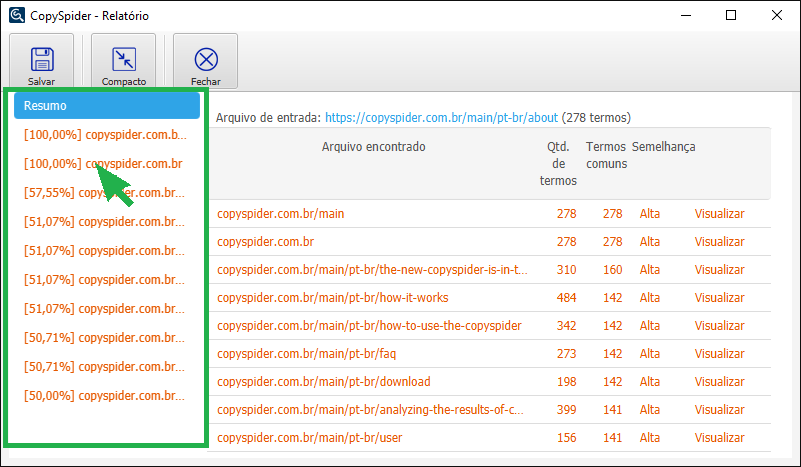Click Visualizar for the download row
This screenshot has width=801, height=467.
[719, 382]
